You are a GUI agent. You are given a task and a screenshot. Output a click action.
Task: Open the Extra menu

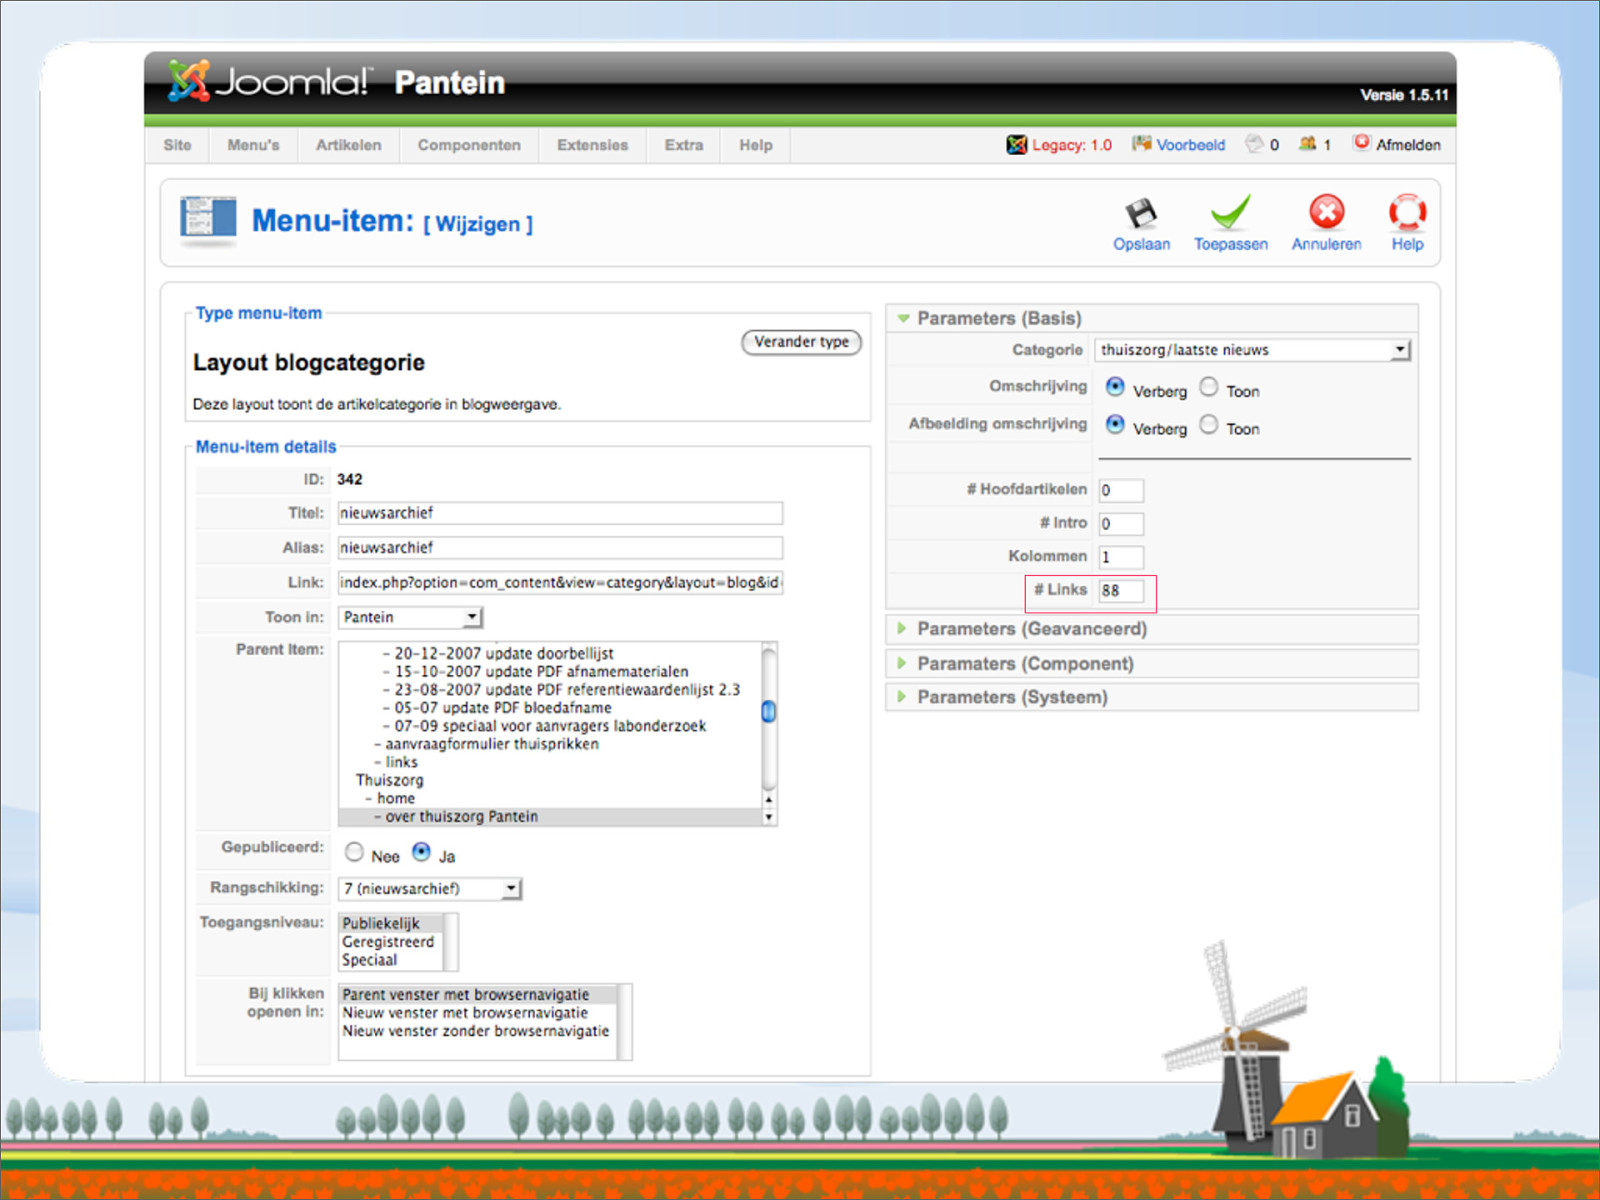click(684, 145)
